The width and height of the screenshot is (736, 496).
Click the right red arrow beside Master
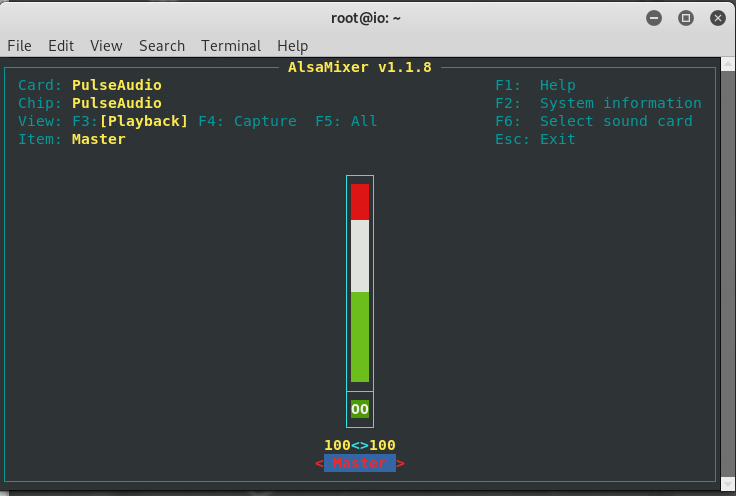click(400, 464)
